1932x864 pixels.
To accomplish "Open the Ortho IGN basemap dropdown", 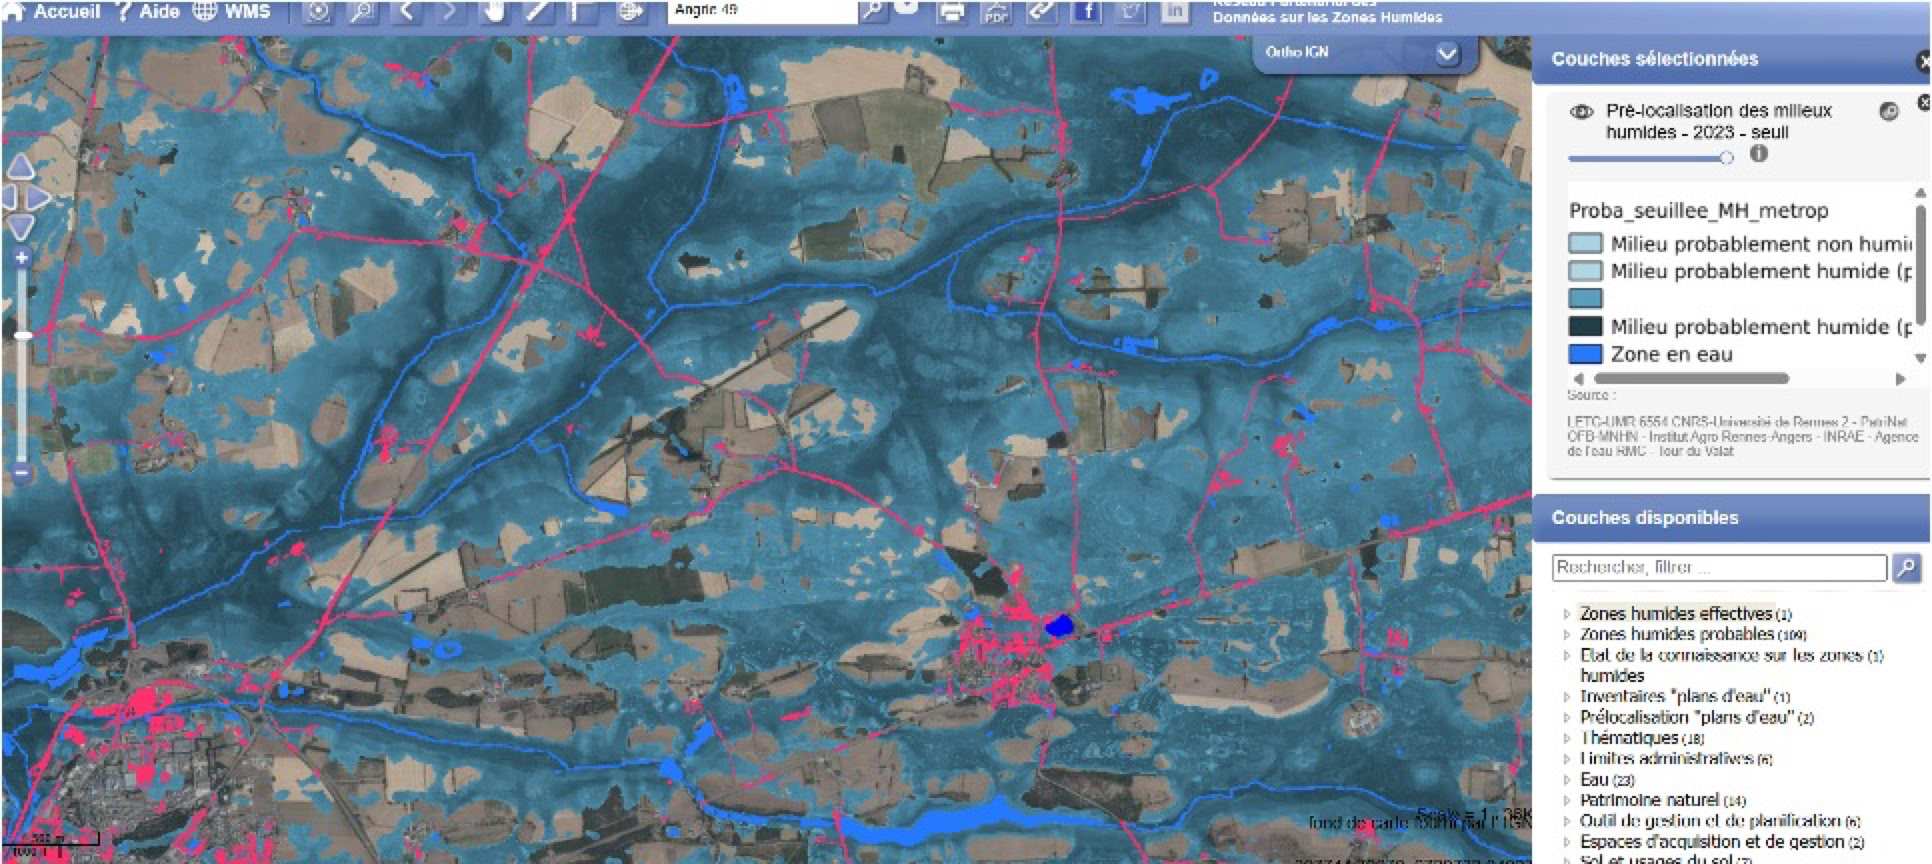I will pos(1447,54).
